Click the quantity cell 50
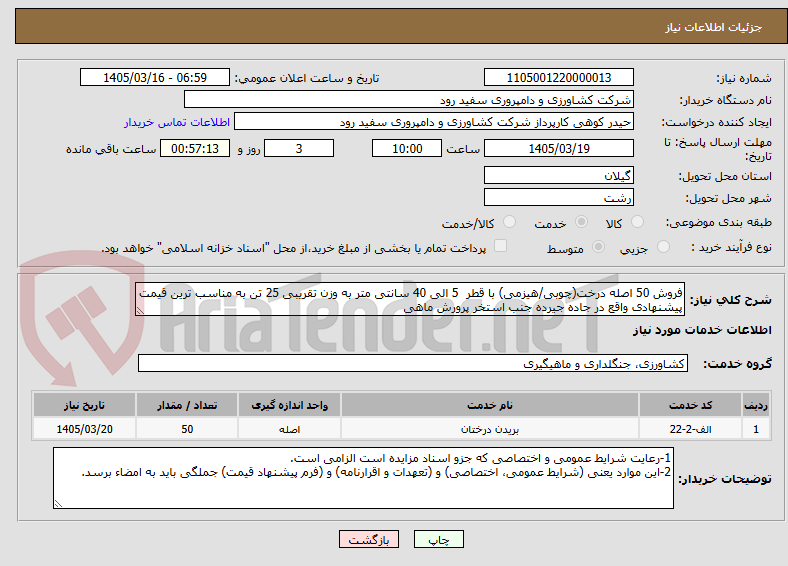The image size is (788, 566). pyautogui.click(x=187, y=429)
